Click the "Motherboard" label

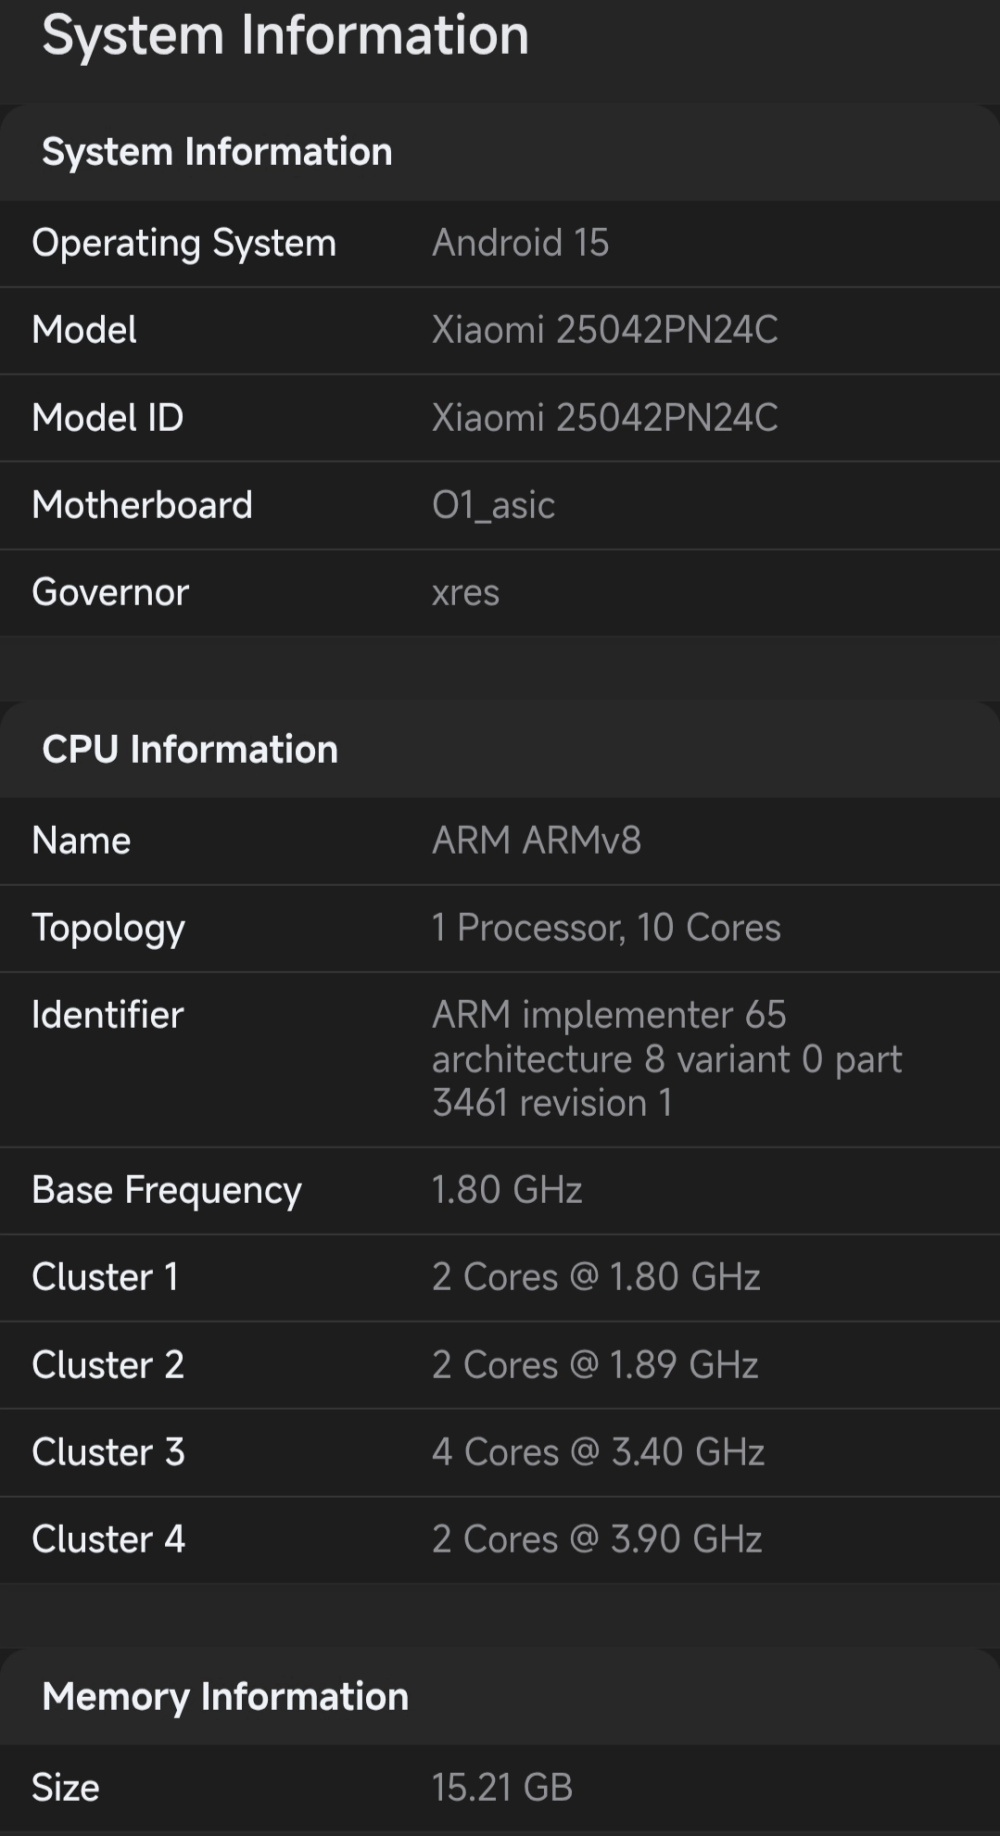pyautogui.click(x=142, y=505)
